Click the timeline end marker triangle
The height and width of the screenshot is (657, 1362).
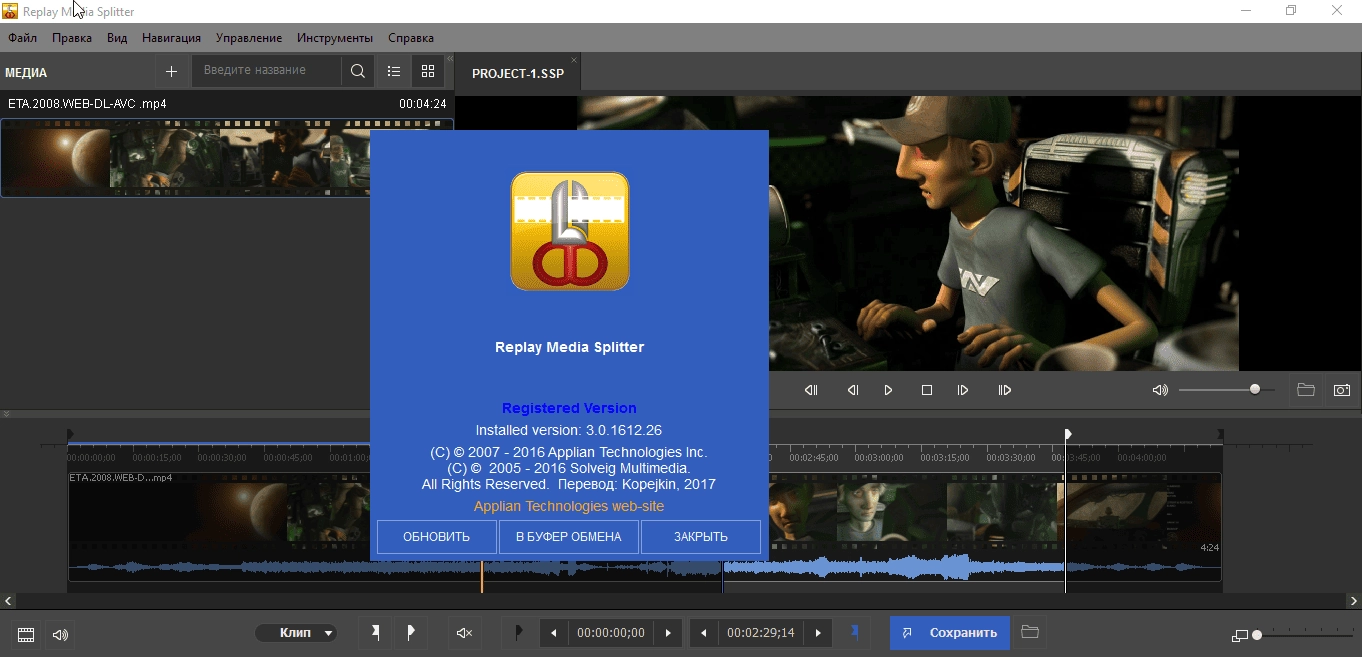tap(1220, 434)
